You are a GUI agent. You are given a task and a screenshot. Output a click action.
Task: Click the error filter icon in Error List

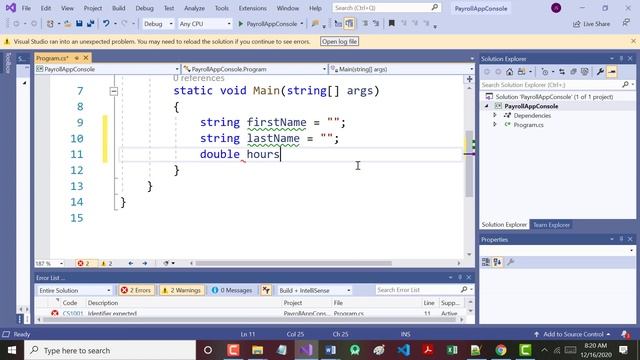[266, 290]
